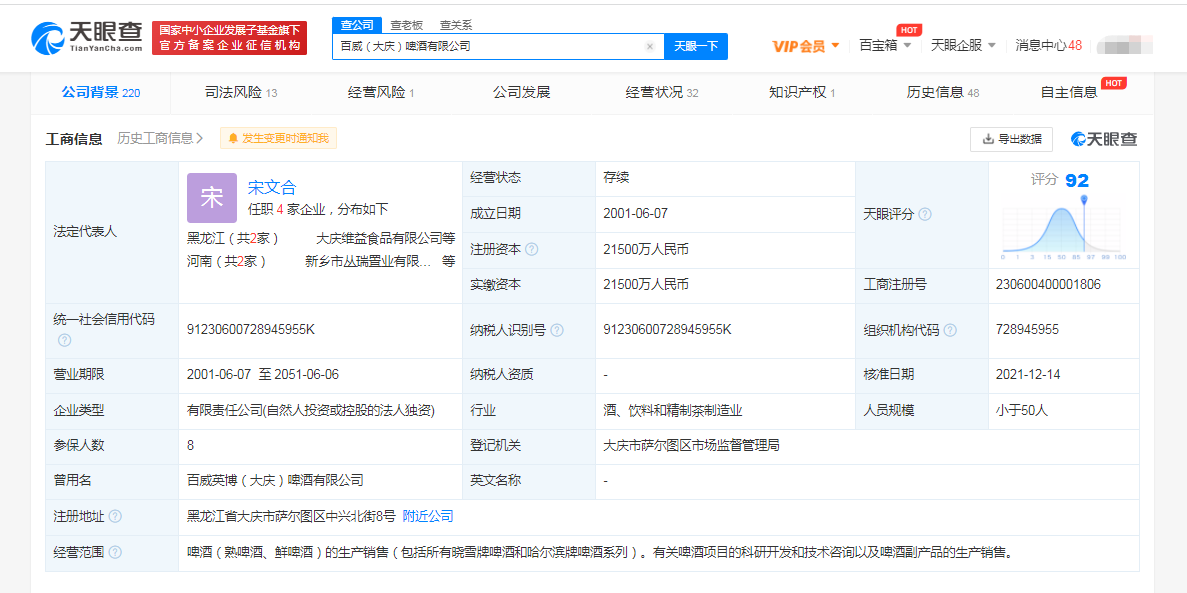Click 导出数据 export button
This screenshot has width=1187, height=593.
[x=1011, y=139]
